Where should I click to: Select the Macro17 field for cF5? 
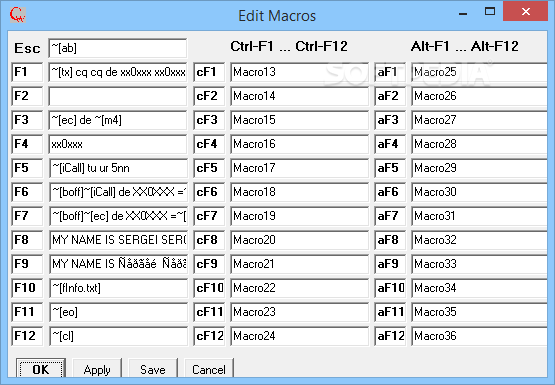[299, 168]
